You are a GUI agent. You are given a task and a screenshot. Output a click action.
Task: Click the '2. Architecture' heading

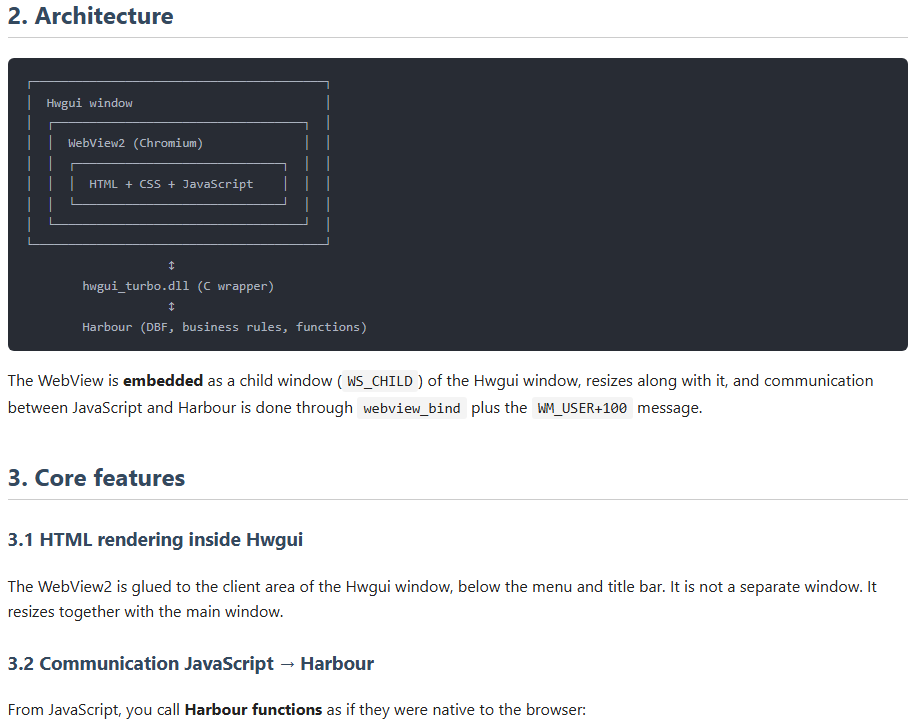pyautogui.click(x=91, y=16)
